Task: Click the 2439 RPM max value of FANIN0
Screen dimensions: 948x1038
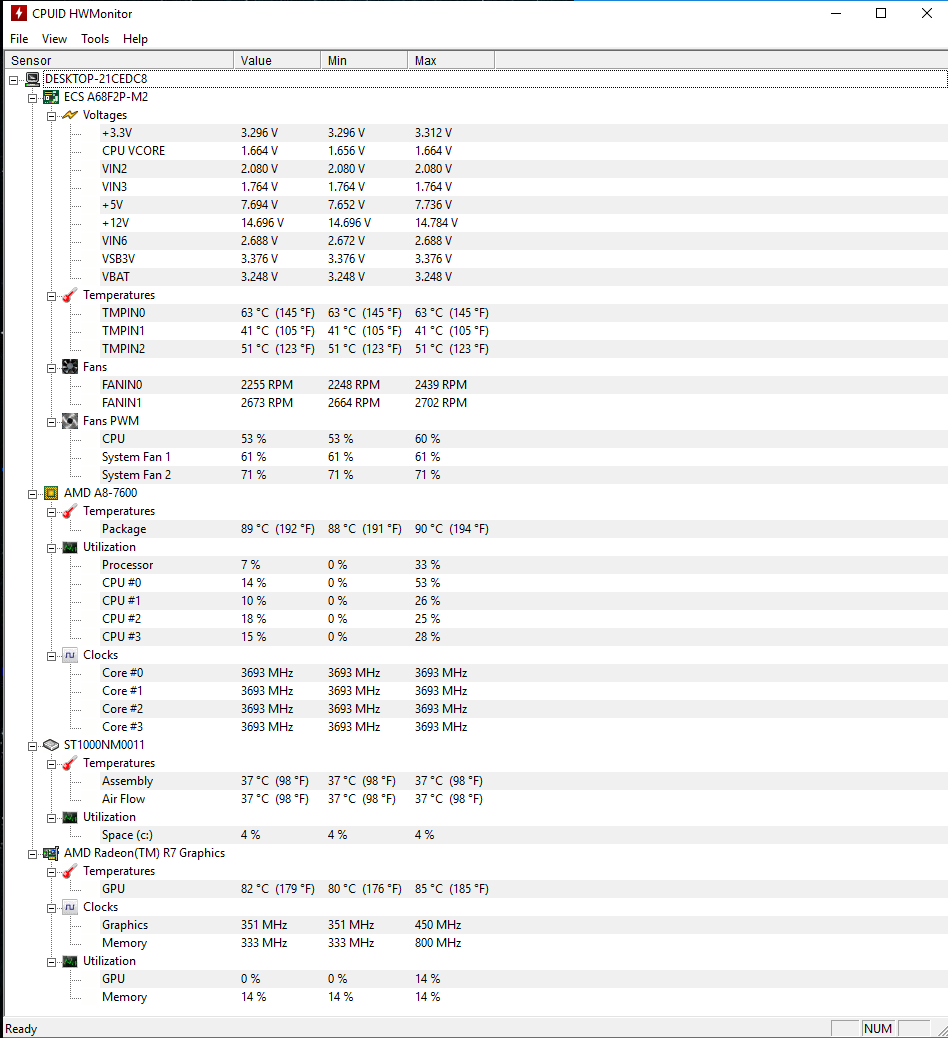Action: pyautogui.click(x=441, y=385)
